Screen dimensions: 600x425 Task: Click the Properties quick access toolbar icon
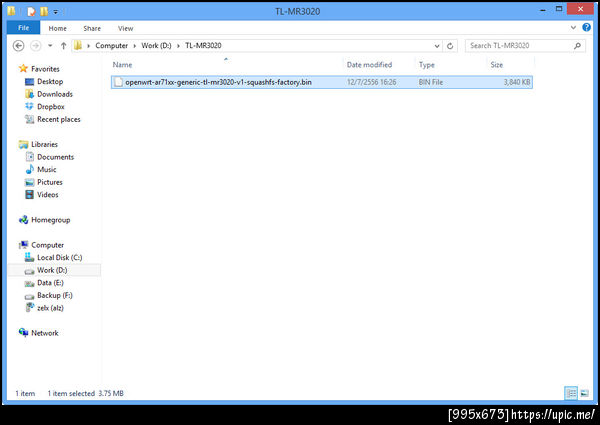click(31, 11)
